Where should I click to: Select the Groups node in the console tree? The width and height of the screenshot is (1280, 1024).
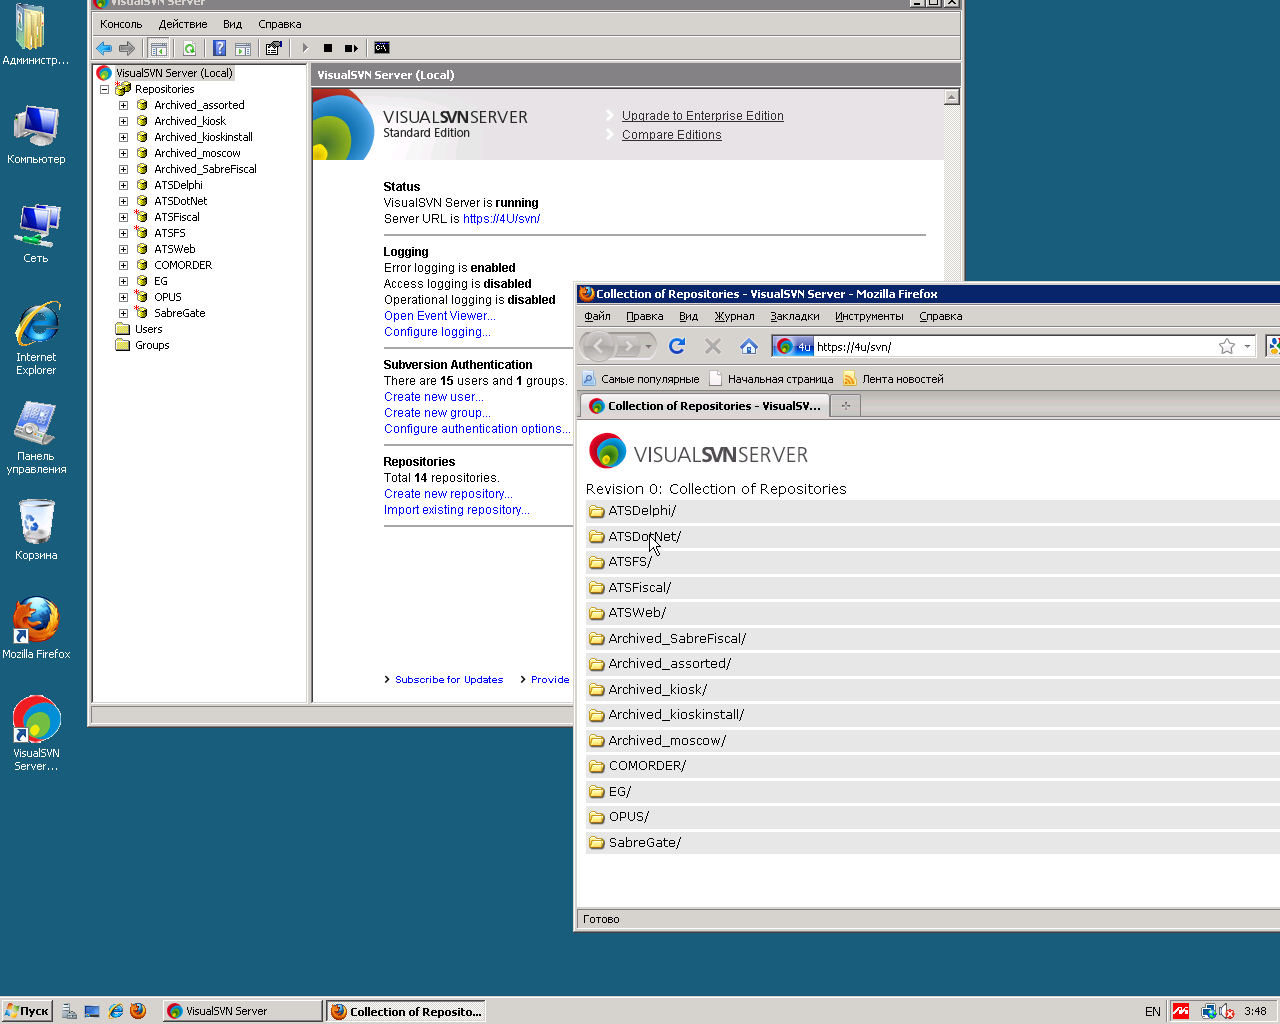[152, 345]
